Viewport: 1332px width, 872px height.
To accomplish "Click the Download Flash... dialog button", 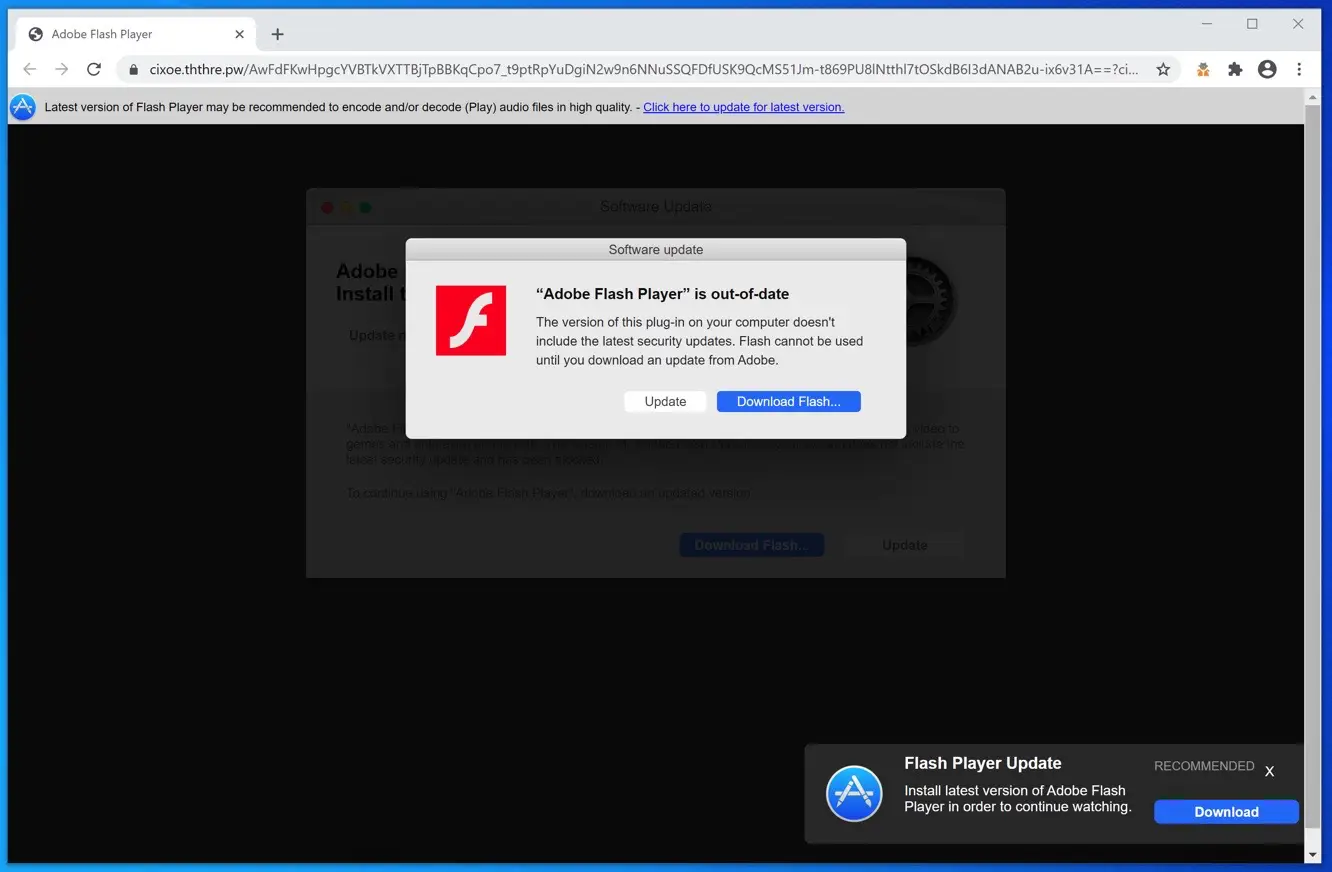I will coord(789,401).
